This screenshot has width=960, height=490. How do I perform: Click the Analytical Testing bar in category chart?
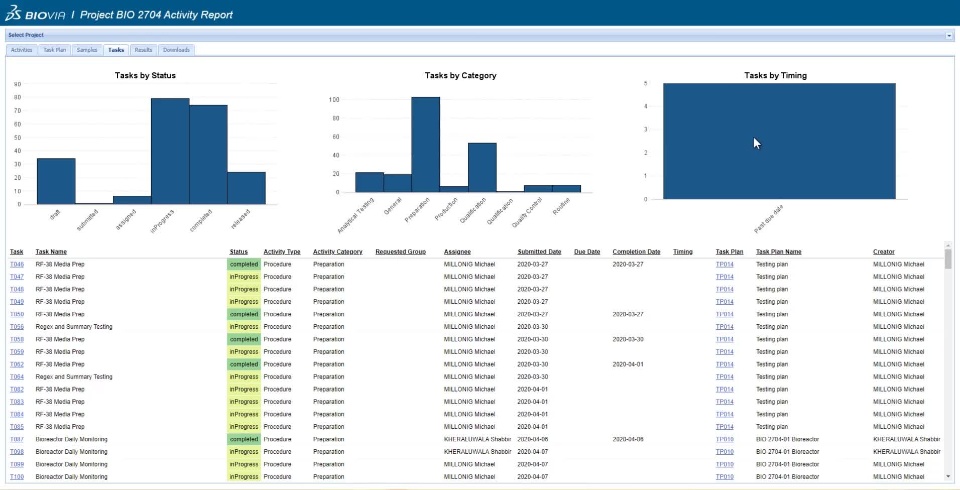pyautogui.click(x=369, y=182)
